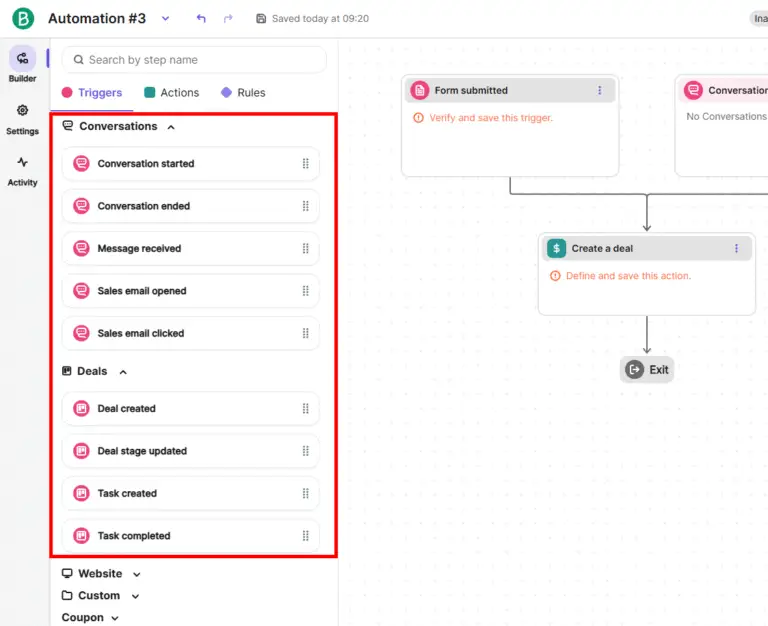Expand the Custom section
Screen dimensions: 768x626
click(135, 596)
